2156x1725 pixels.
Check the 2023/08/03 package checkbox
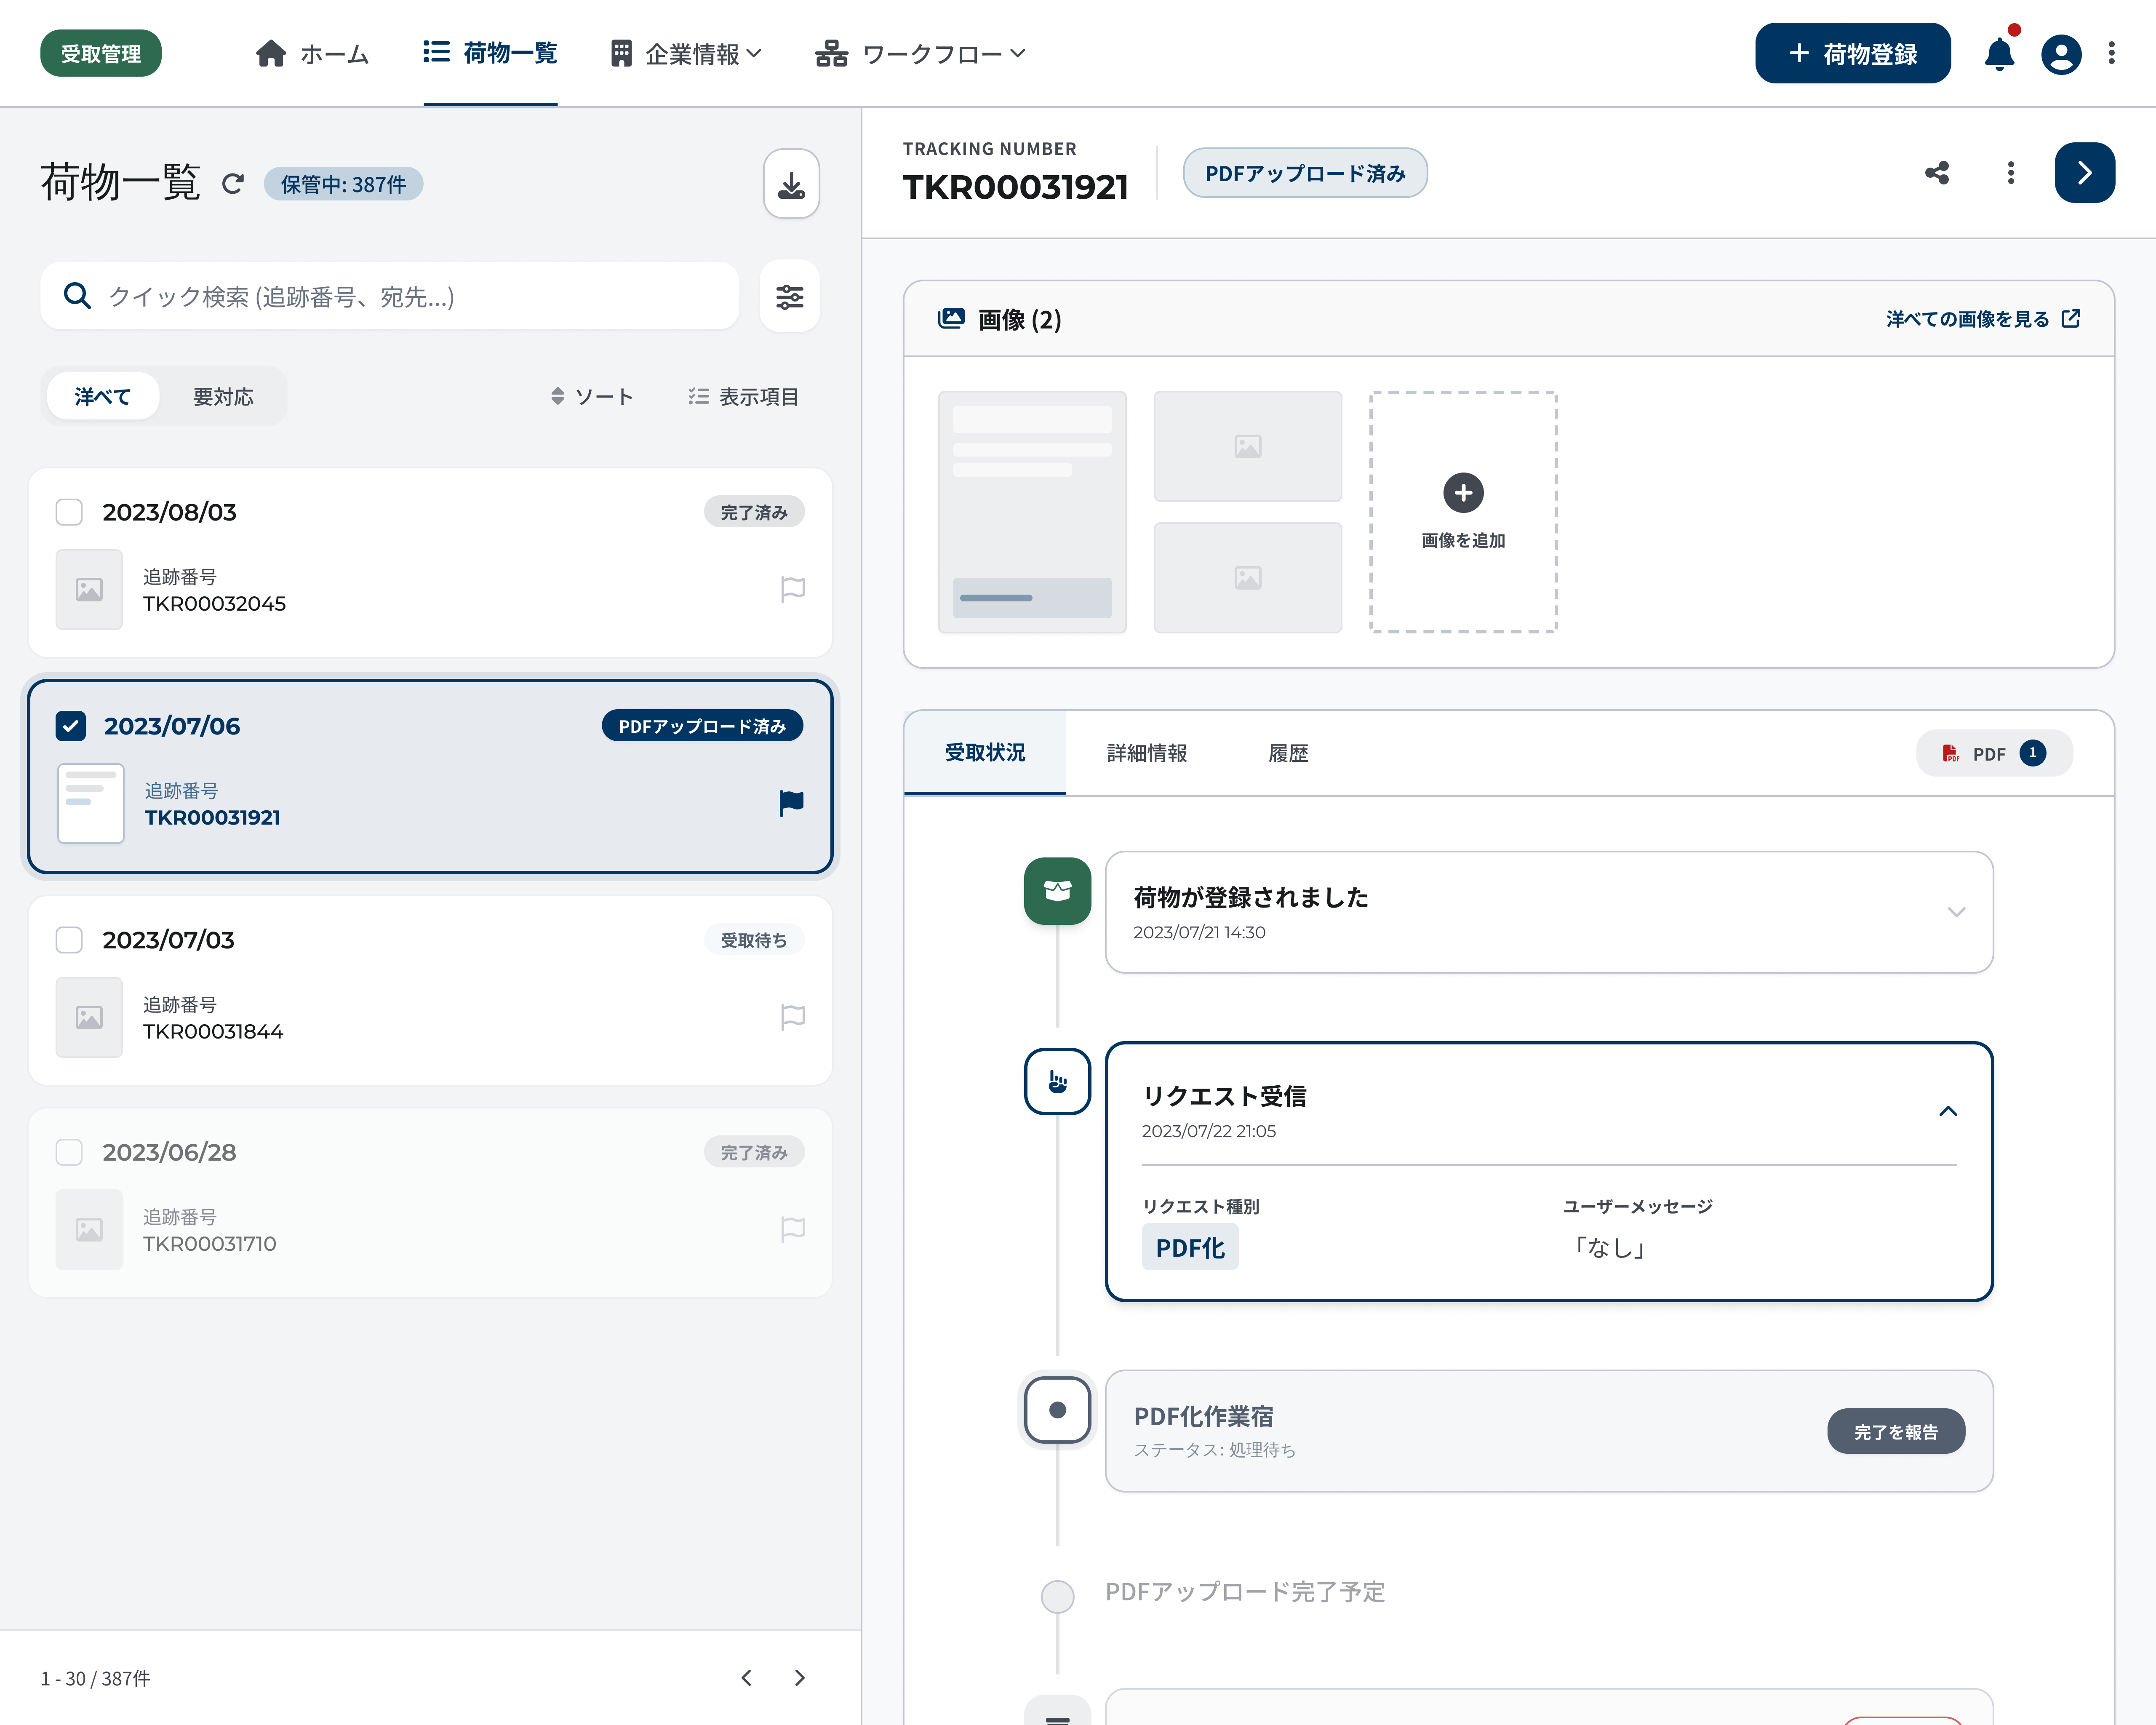click(x=69, y=512)
